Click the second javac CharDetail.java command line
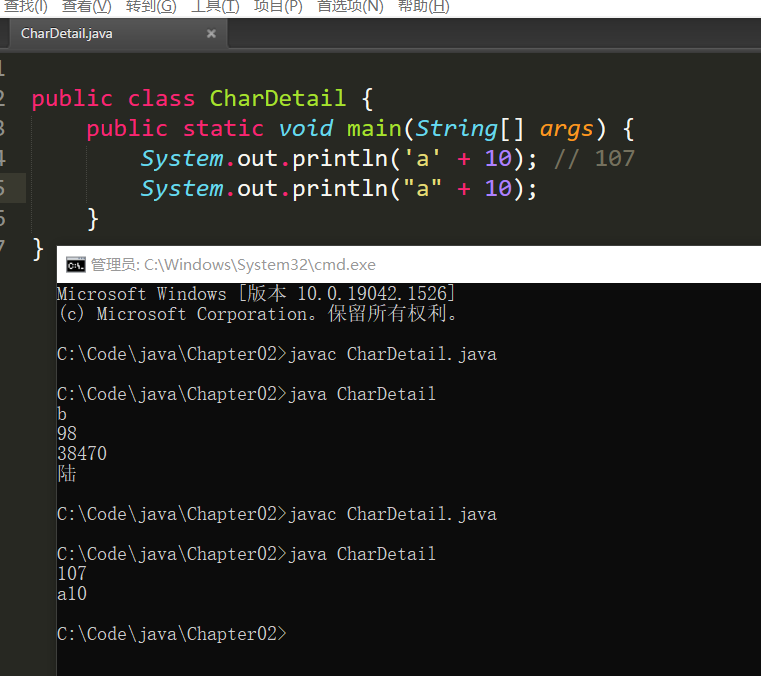 277,514
